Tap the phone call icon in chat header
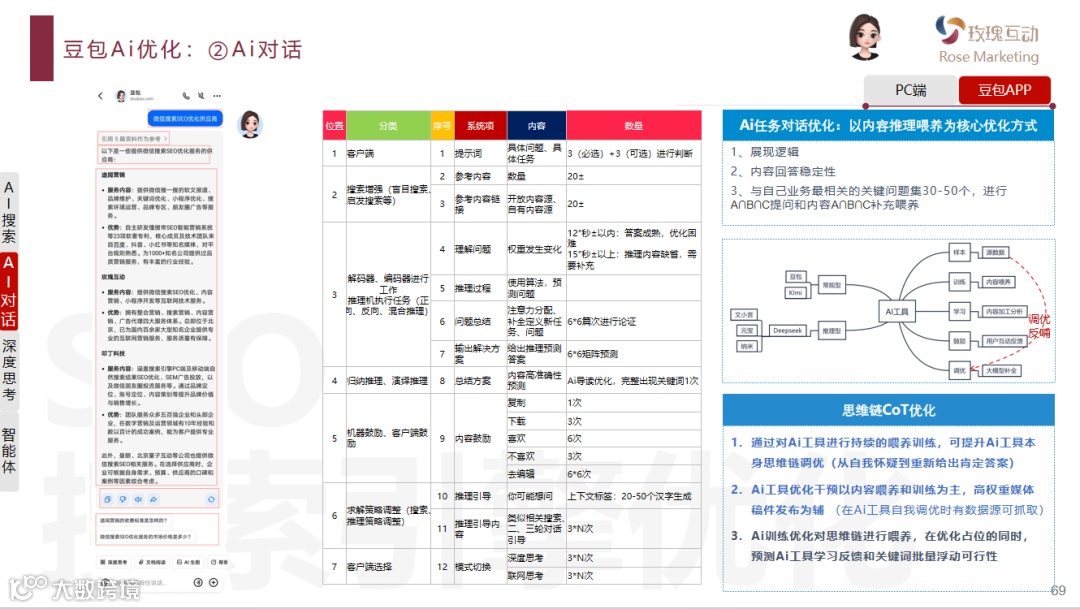 point(186,96)
